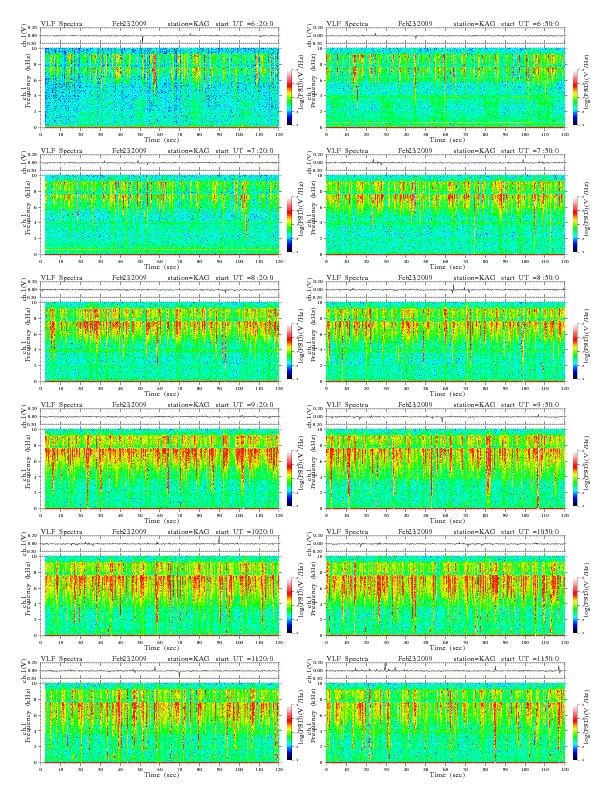Viewport: 612px width, 792px height.
Task: Click the 'start UT =9:50:0' title text
Action: point(530,405)
